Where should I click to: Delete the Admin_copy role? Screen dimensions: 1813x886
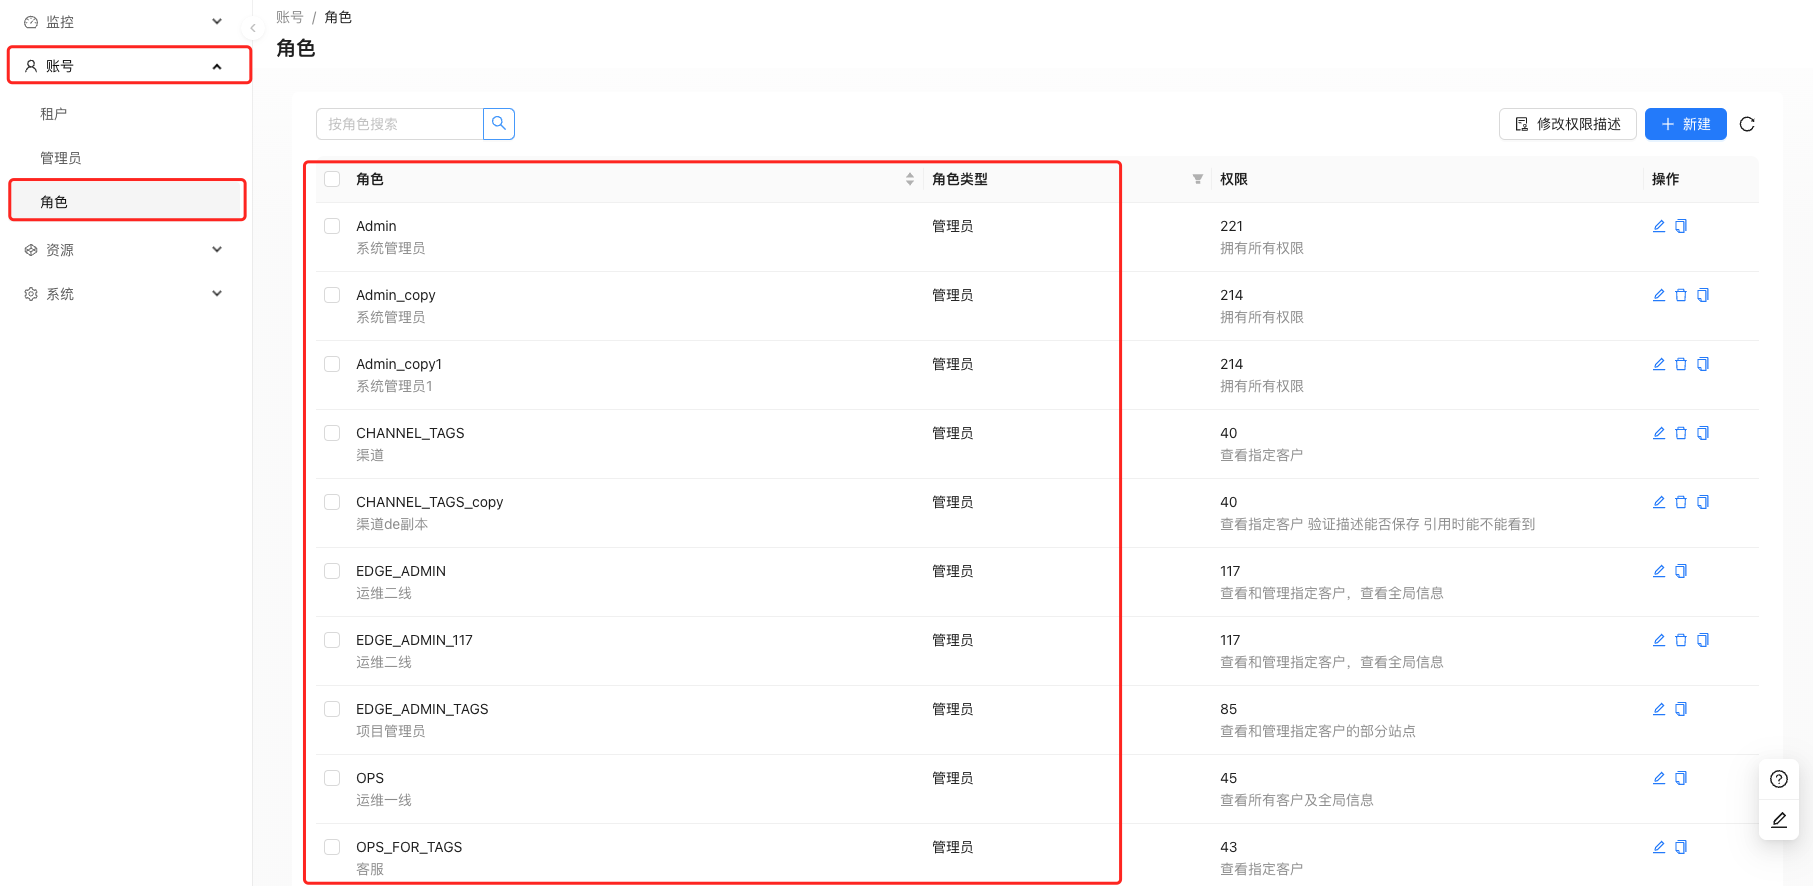pos(1681,295)
